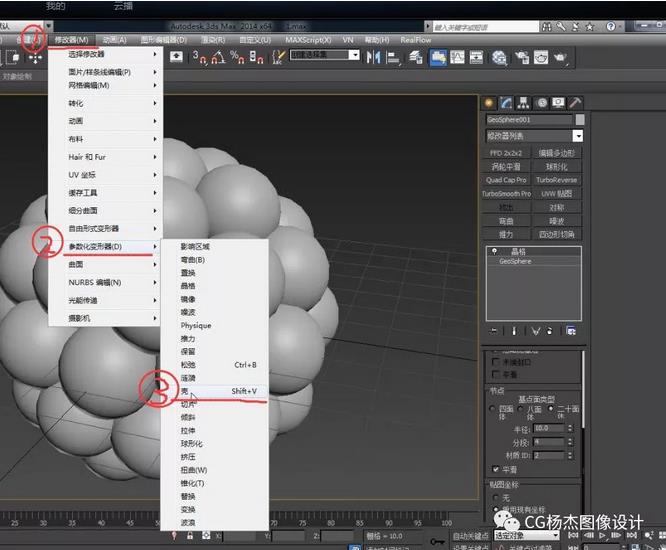This screenshot has width=666, height=550.
Task: Open the Modify command panel tab
Action: [506, 103]
